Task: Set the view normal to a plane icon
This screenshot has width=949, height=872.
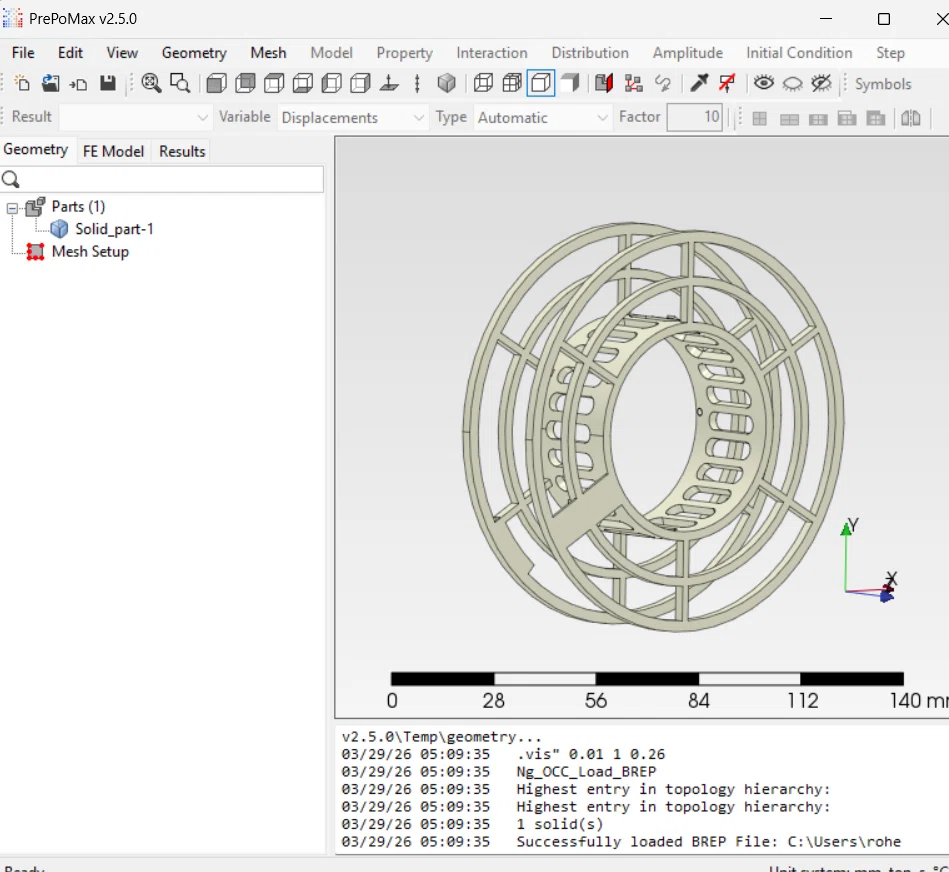Action: pyautogui.click(x=389, y=83)
